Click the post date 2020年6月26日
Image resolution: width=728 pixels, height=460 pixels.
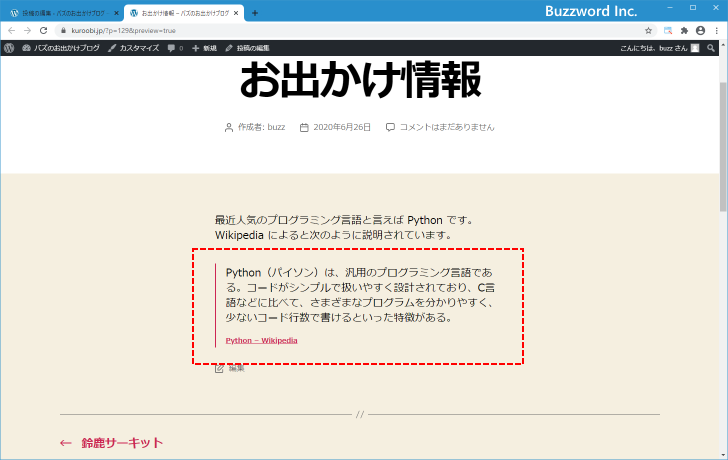(342, 127)
